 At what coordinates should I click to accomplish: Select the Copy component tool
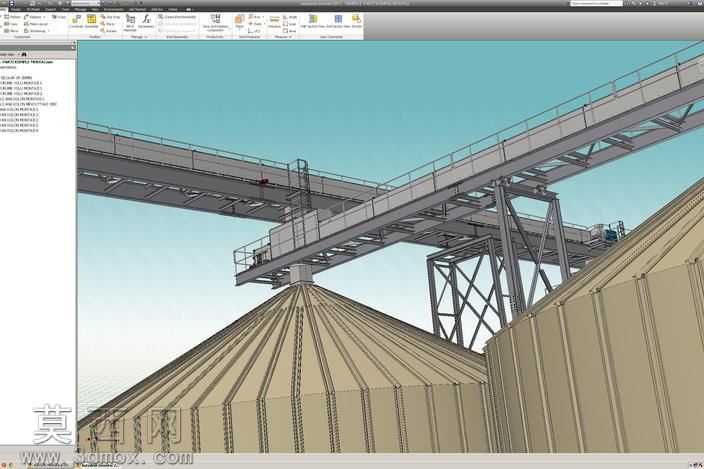coord(12,24)
